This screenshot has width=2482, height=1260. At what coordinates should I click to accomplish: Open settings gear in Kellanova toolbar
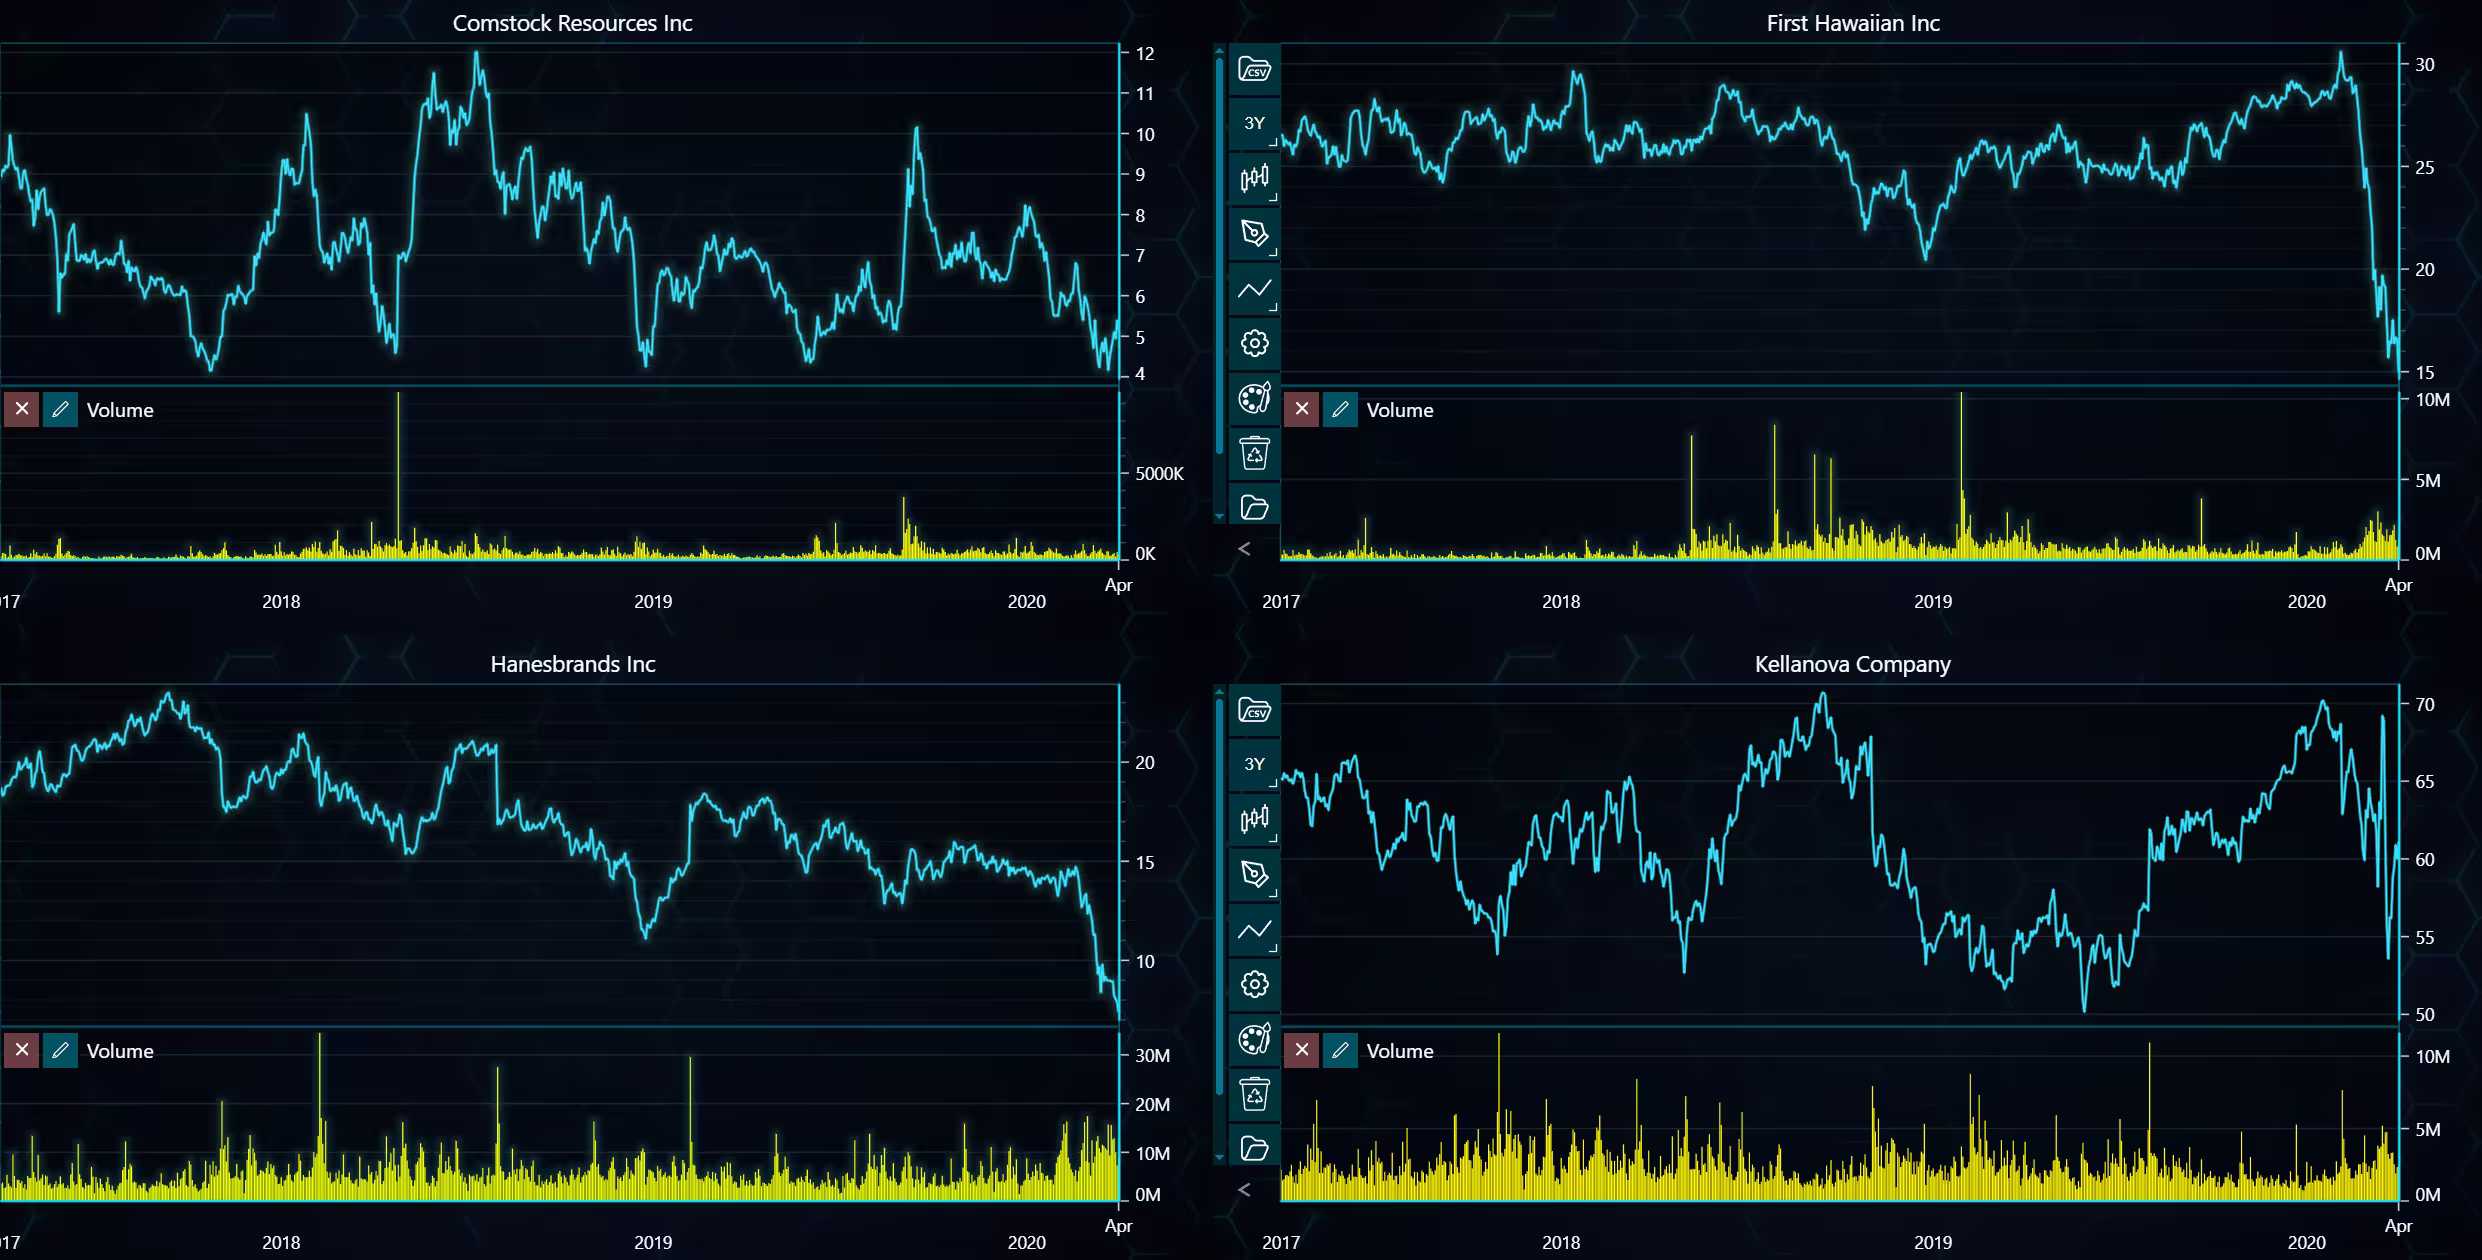coord(1254,984)
